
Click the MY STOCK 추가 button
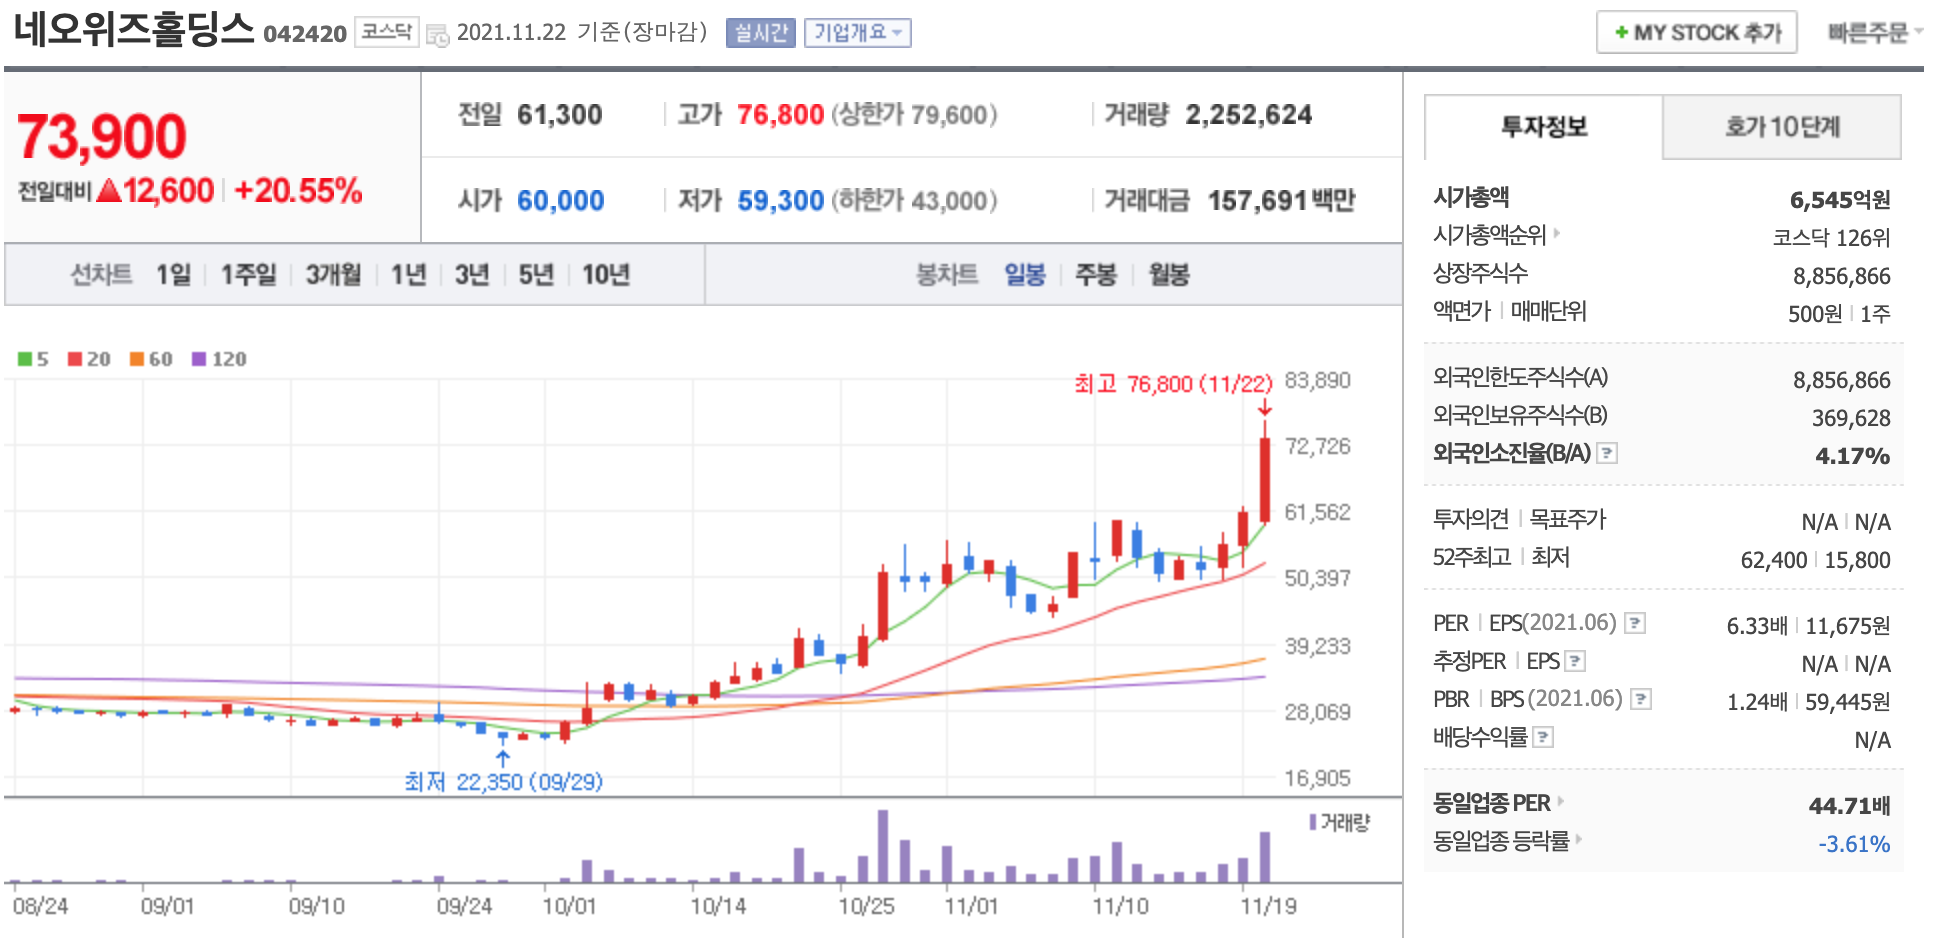click(x=1697, y=32)
